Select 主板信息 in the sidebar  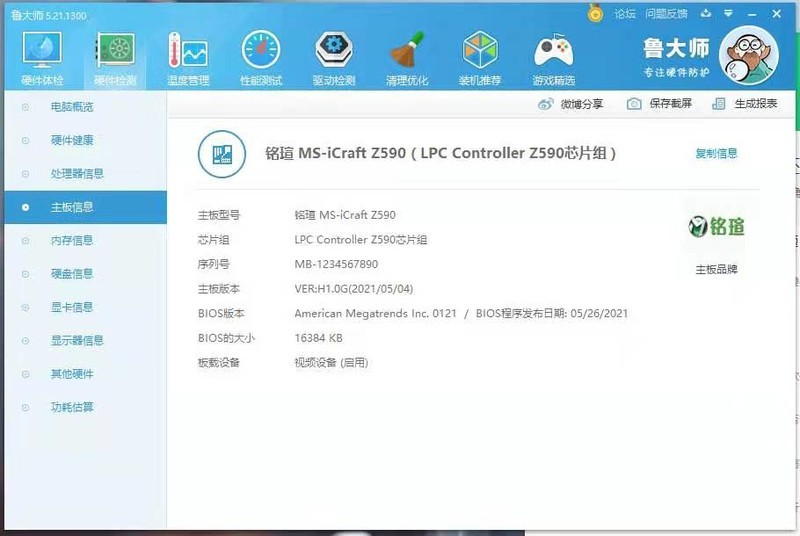click(85, 207)
